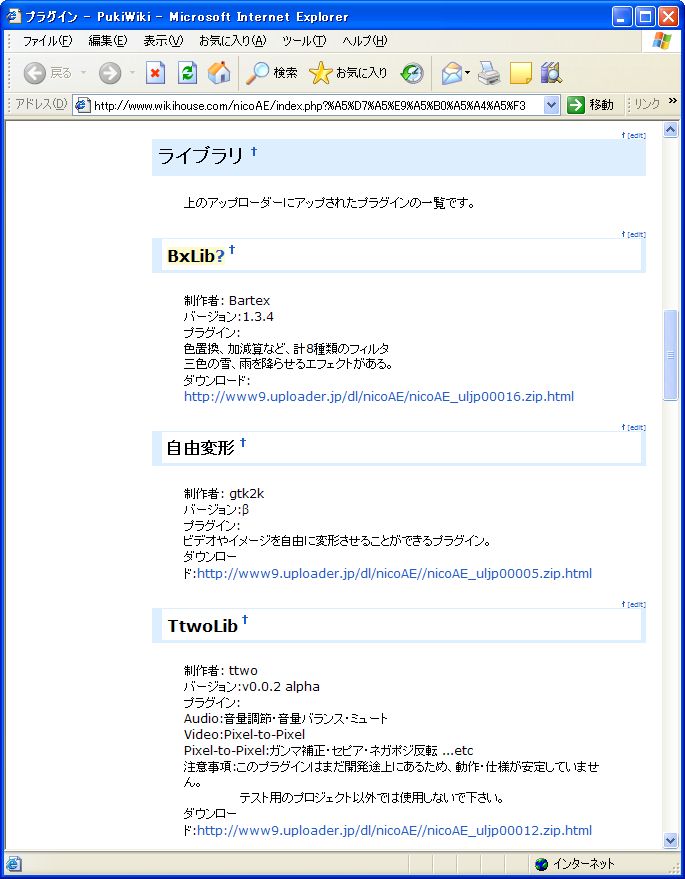Click the text 'バージョン:v0.0.2 alpha'
The height and width of the screenshot is (879, 685).
click(251, 686)
